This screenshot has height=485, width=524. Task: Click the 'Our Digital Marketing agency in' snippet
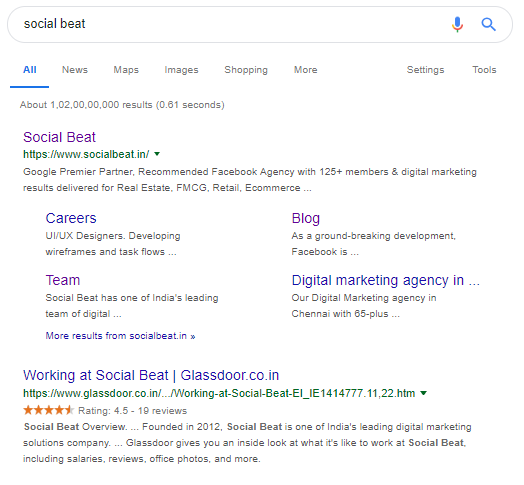click(x=364, y=306)
